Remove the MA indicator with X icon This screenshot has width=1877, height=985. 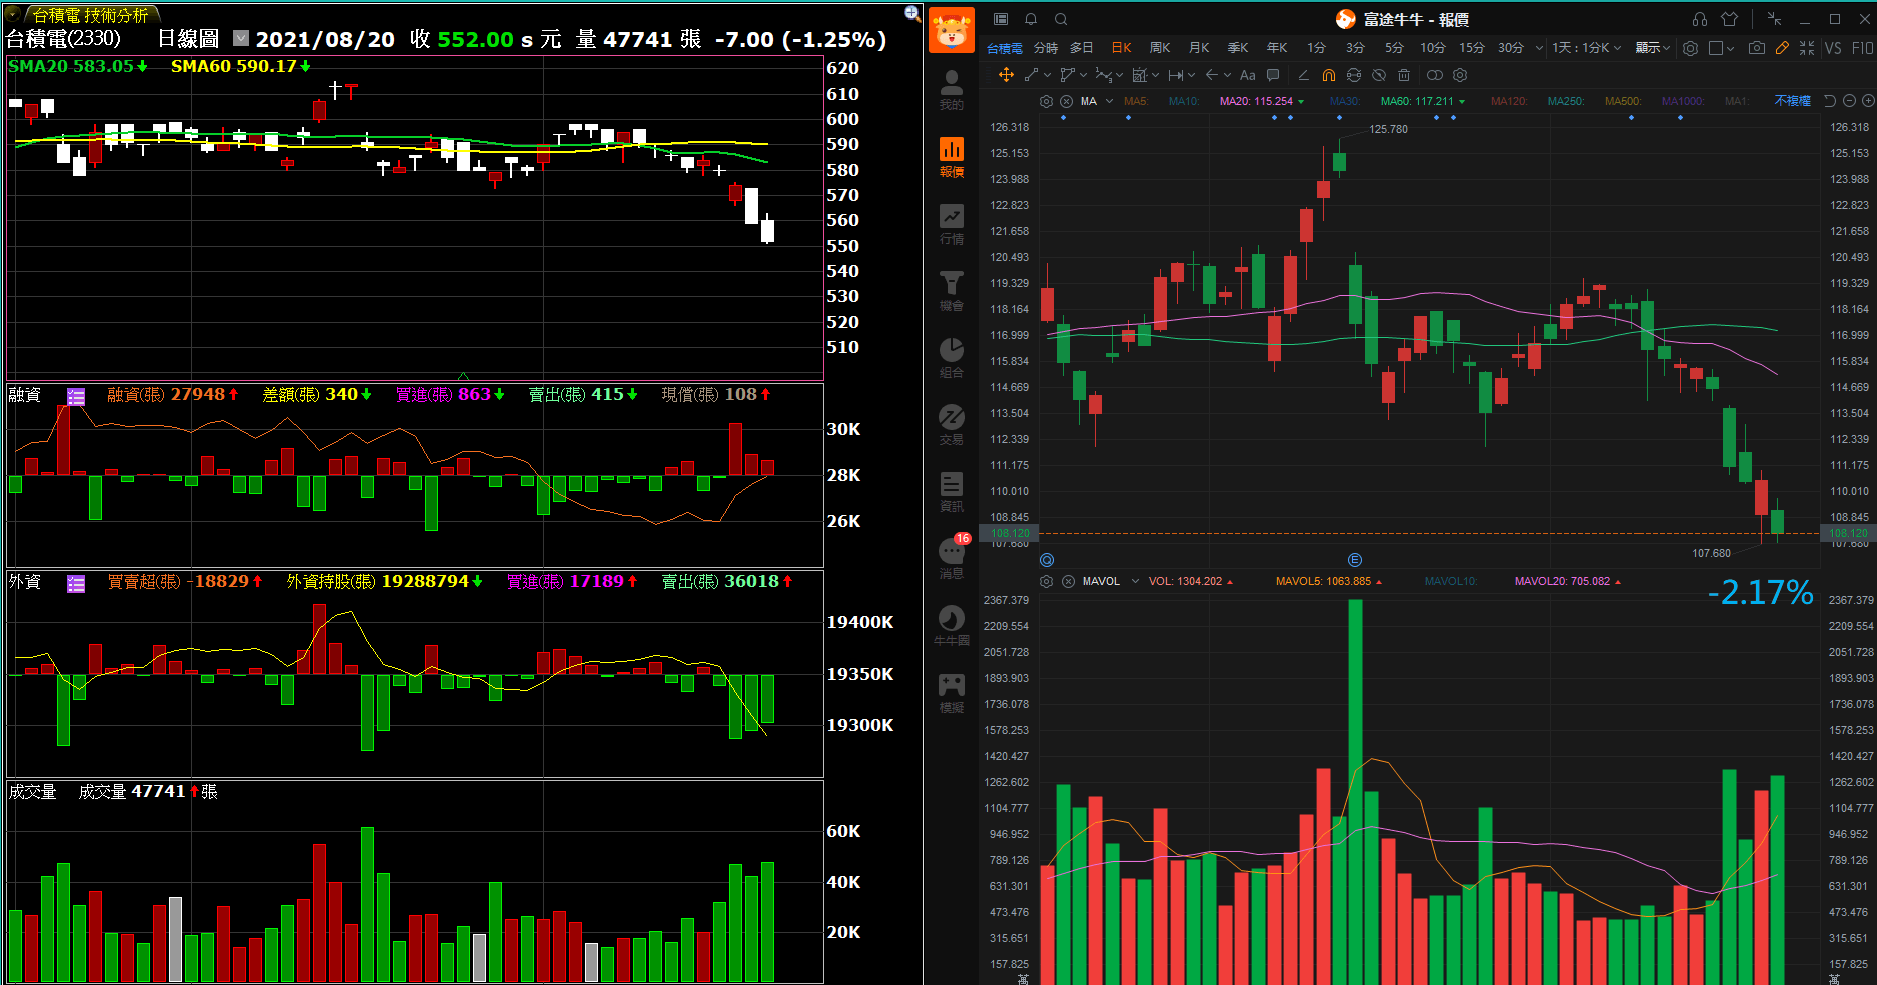pyautogui.click(x=1066, y=101)
